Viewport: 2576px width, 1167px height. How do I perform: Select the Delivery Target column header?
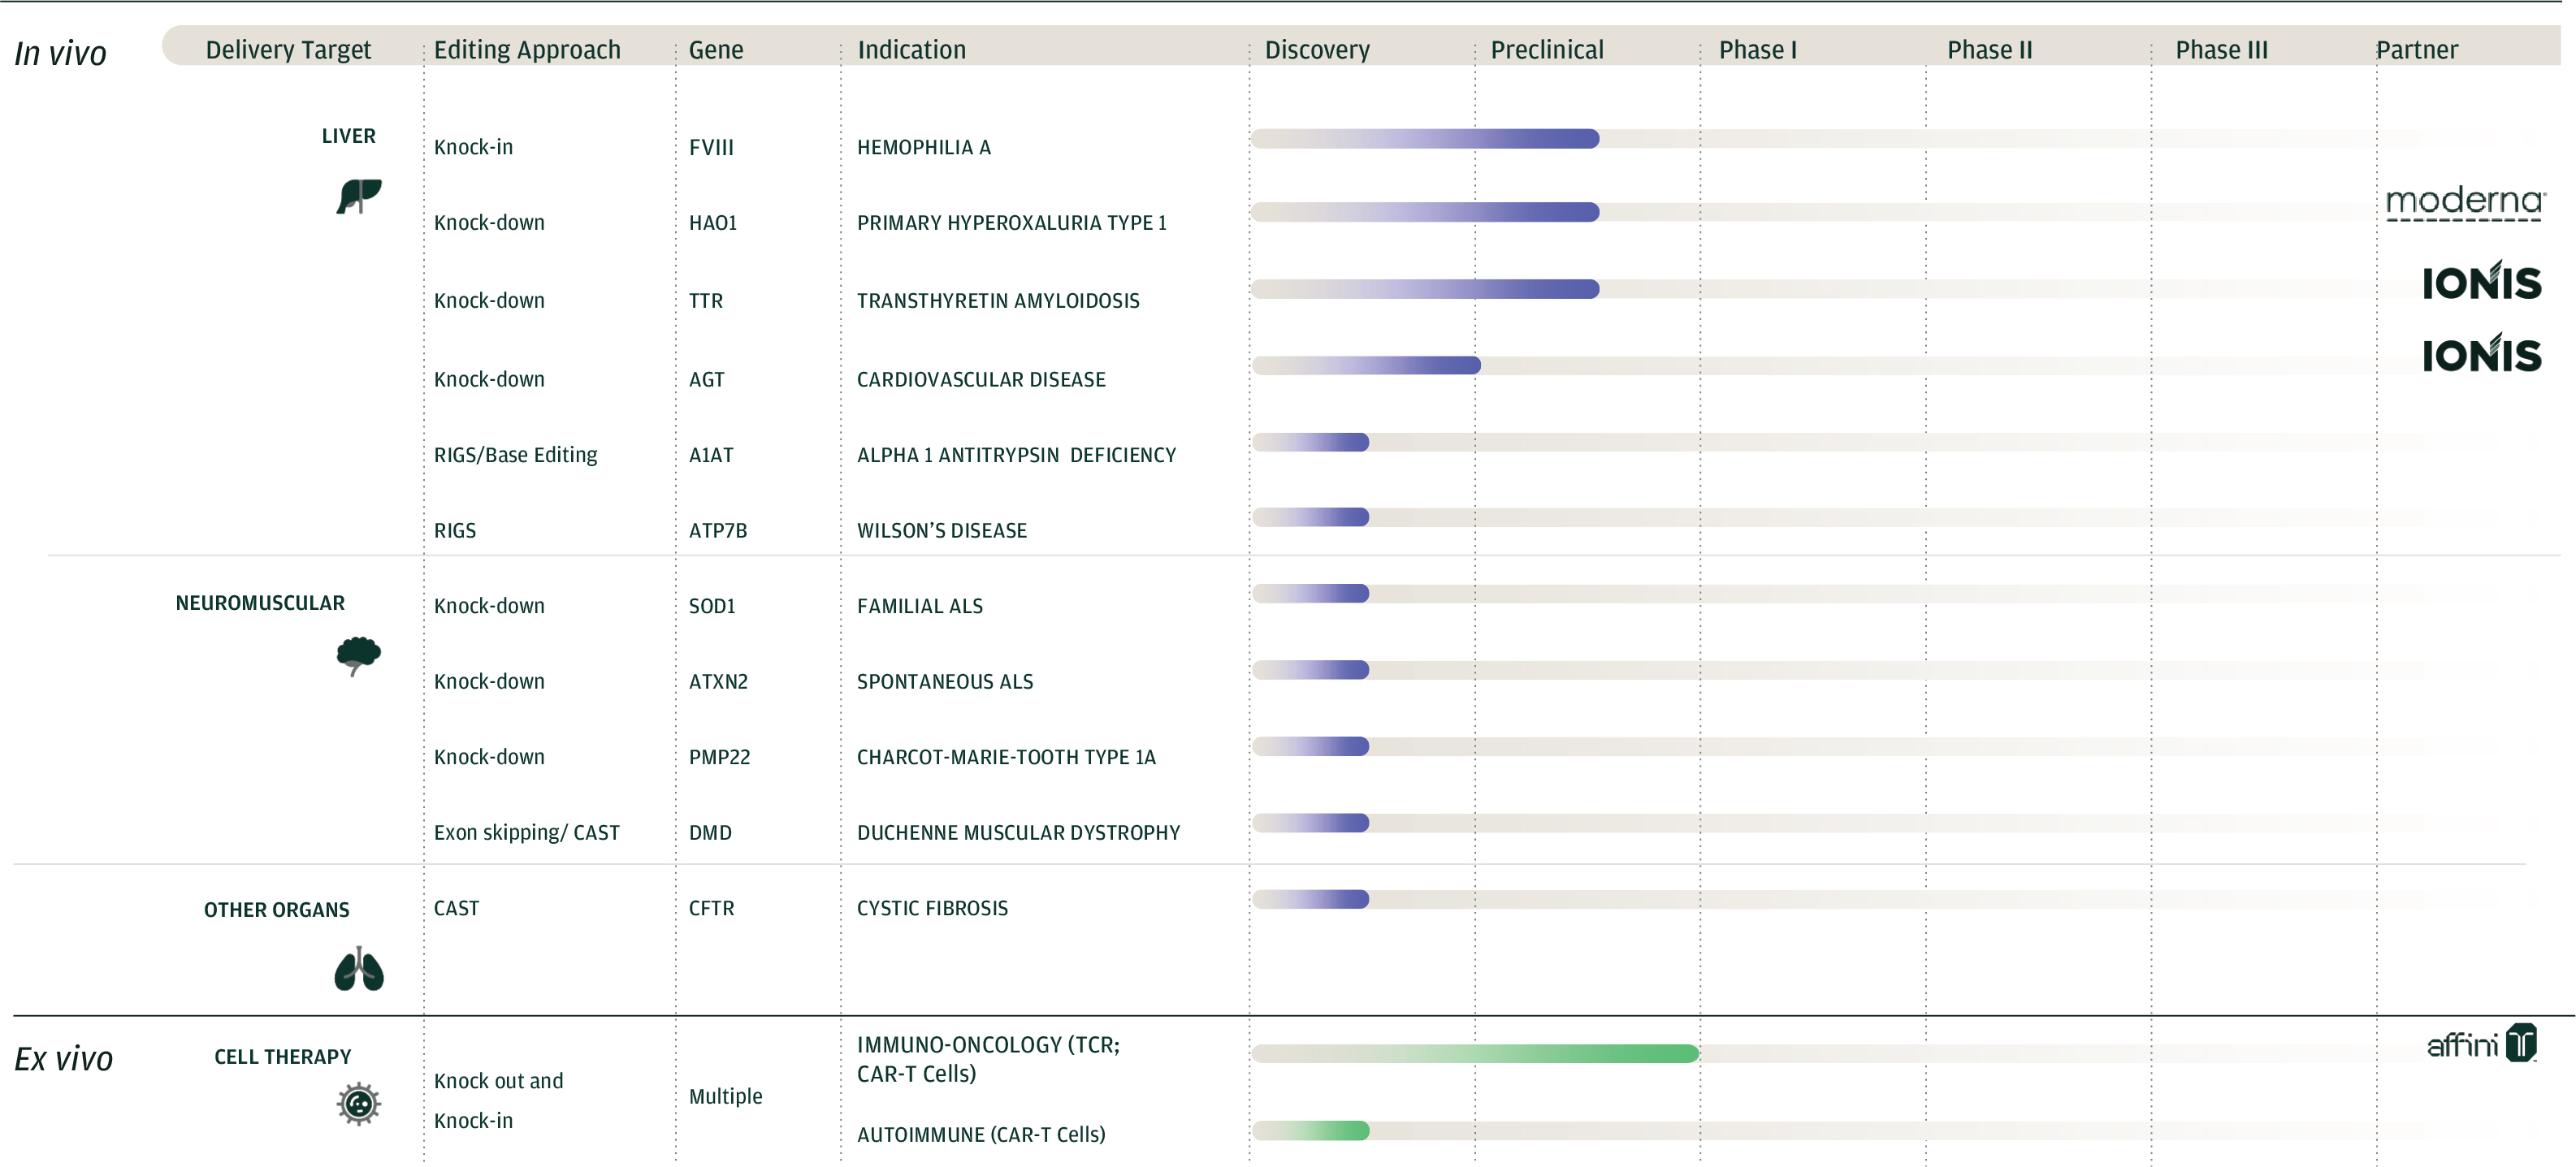(288, 50)
